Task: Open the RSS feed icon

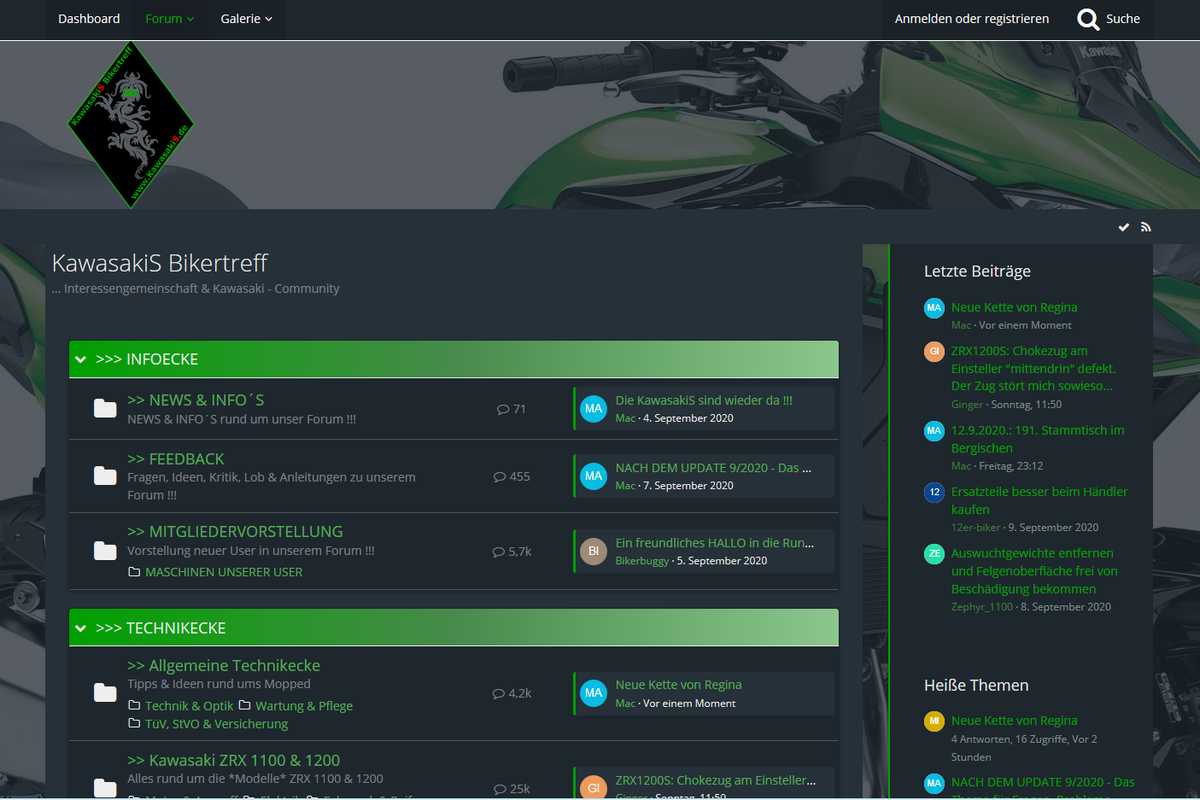Action: (x=1146, y=227)
